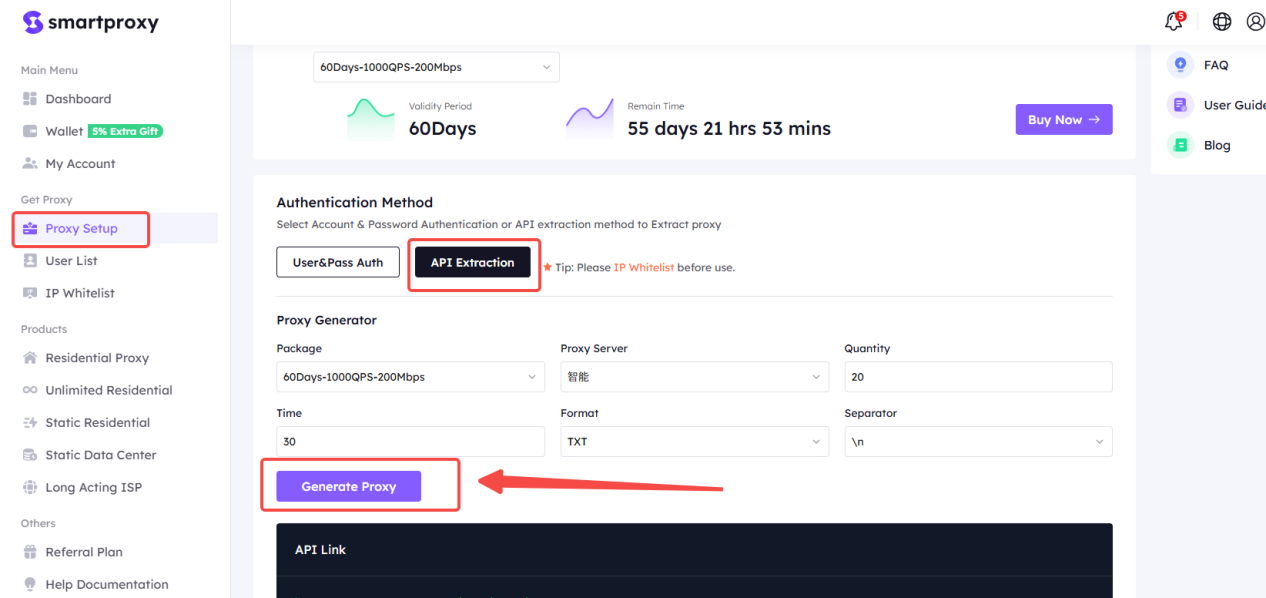Click the Dashboard sidebar icon
The image size is (1266, 598).
tap(30, 99)
